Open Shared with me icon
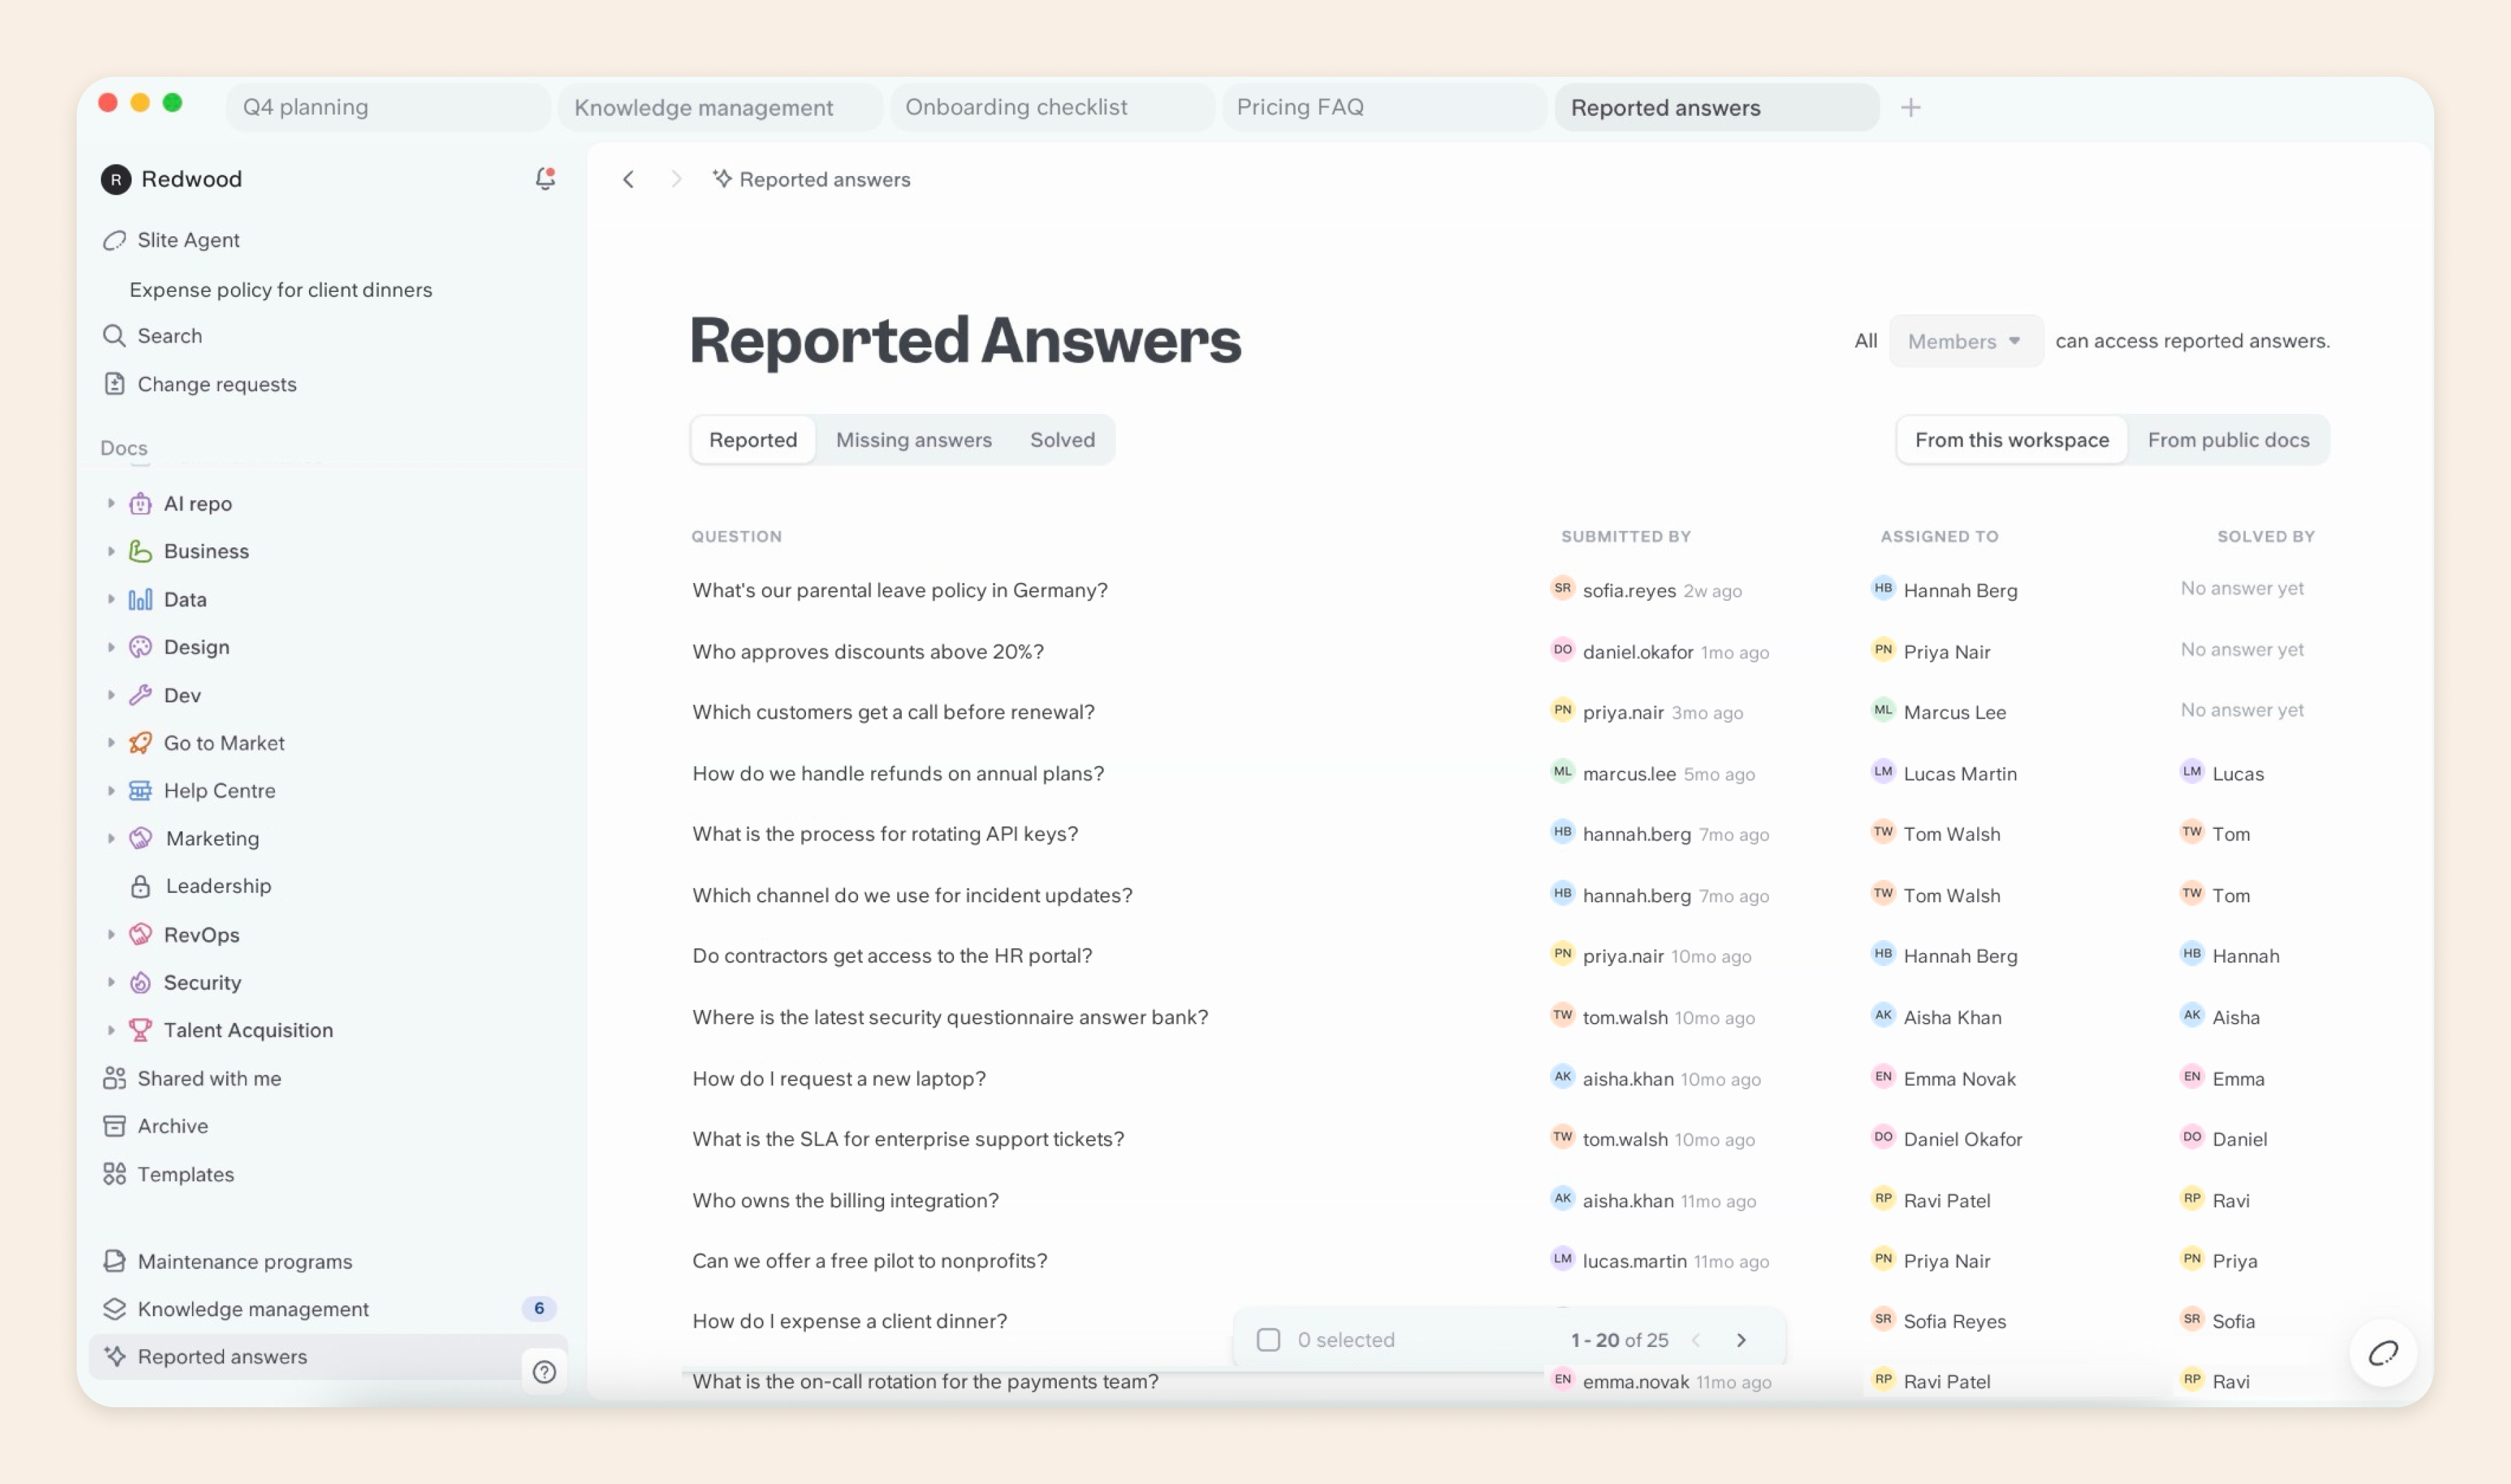The image size is (2511, 1484). tap(115, 1078)
